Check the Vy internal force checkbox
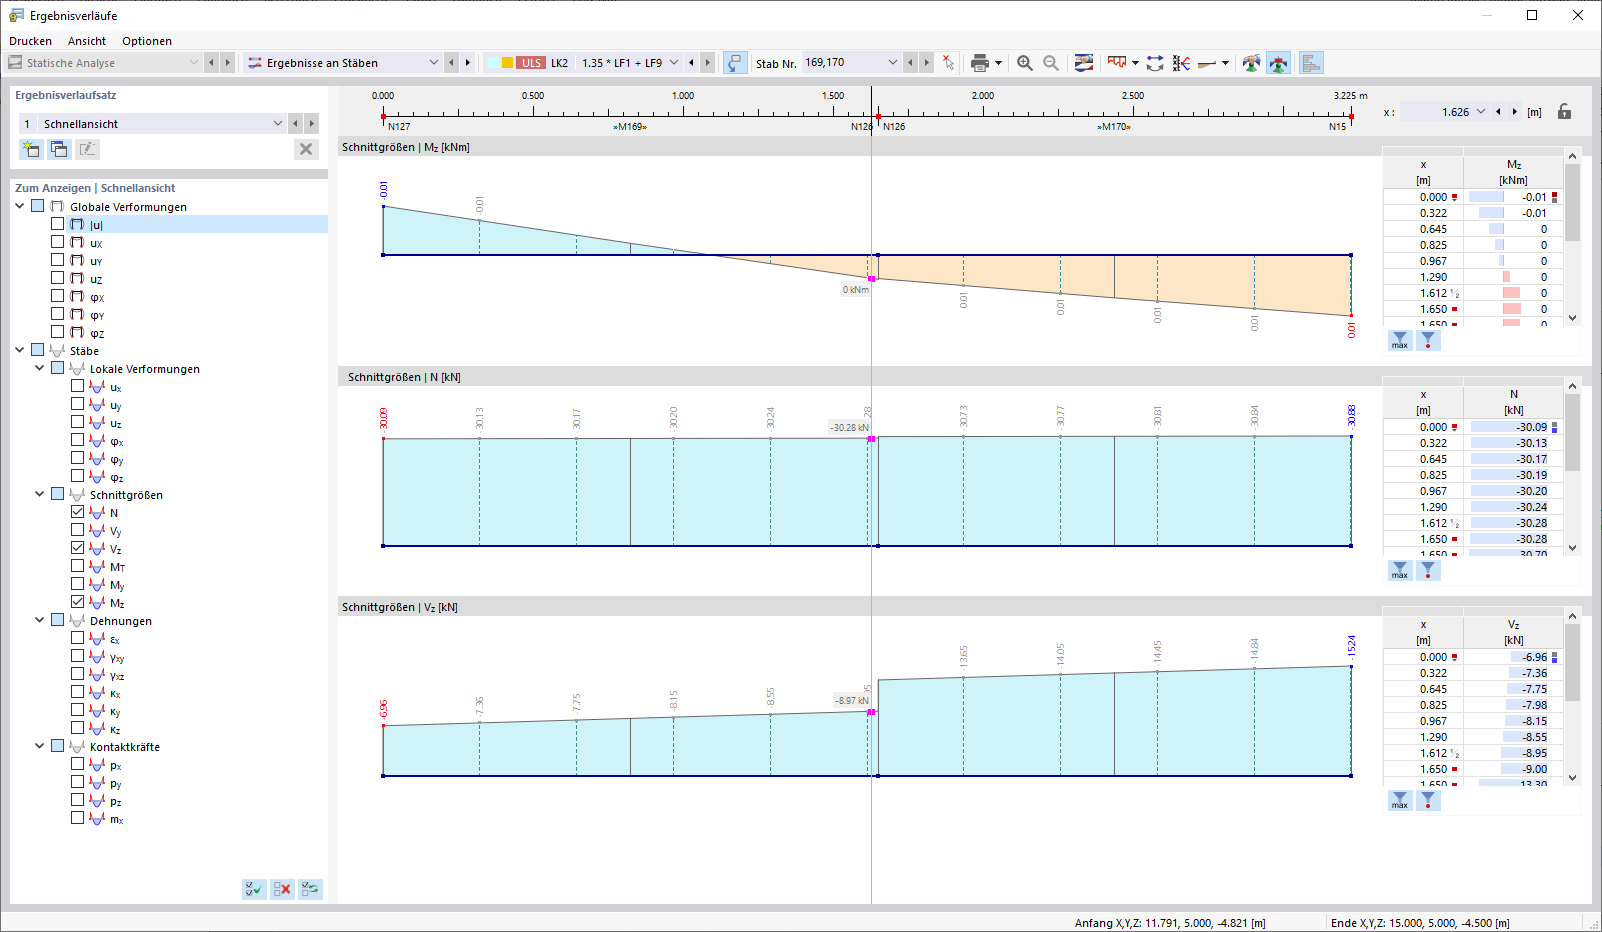Image resolution: width=1602 pixels, height=932 pixels. pos(78,530)
